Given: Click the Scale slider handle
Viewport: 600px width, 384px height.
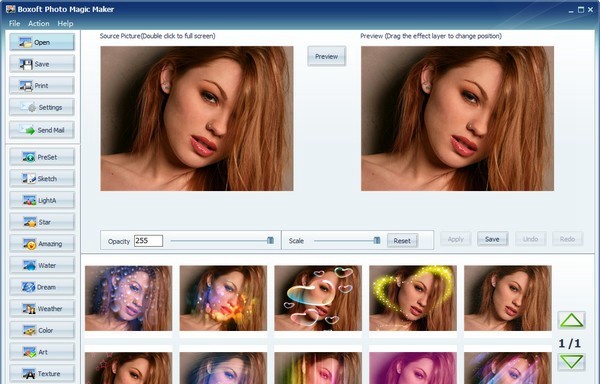Looking at the screenshot, I should [377, 240].
